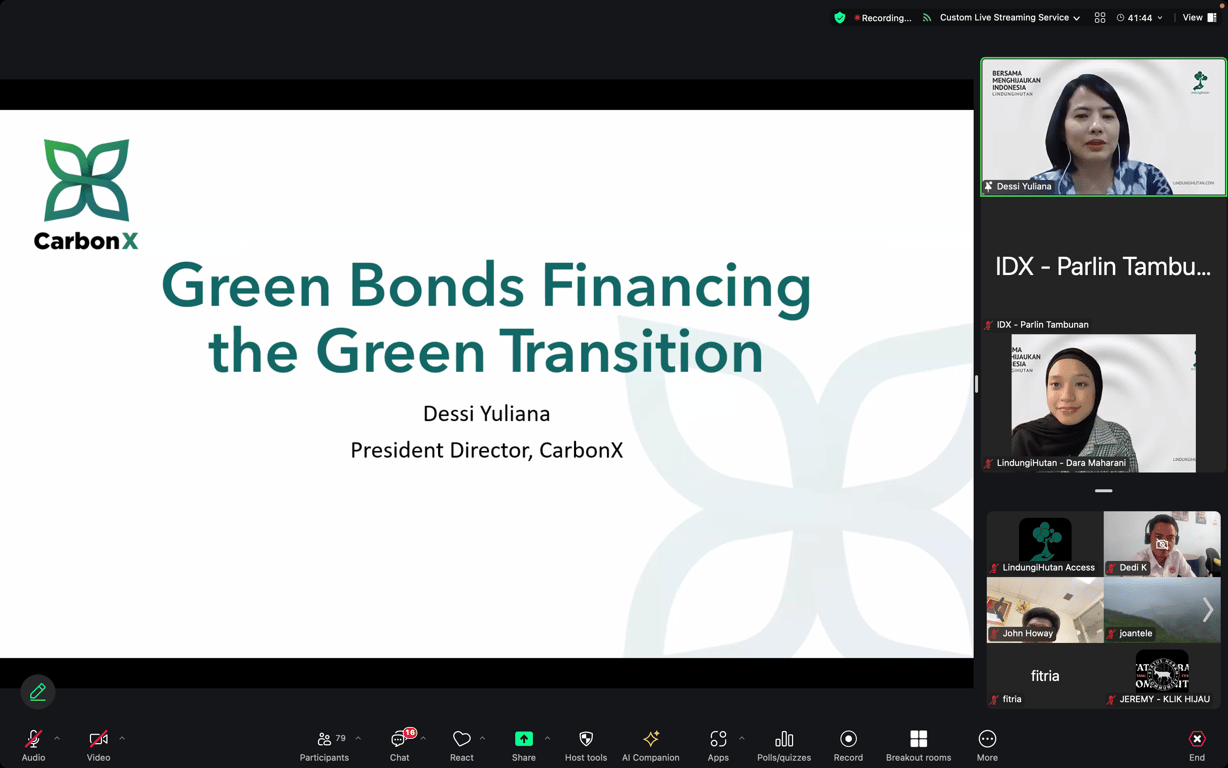Open the React heart menu
Screen dimensions: 1228x768
[461, 745]
